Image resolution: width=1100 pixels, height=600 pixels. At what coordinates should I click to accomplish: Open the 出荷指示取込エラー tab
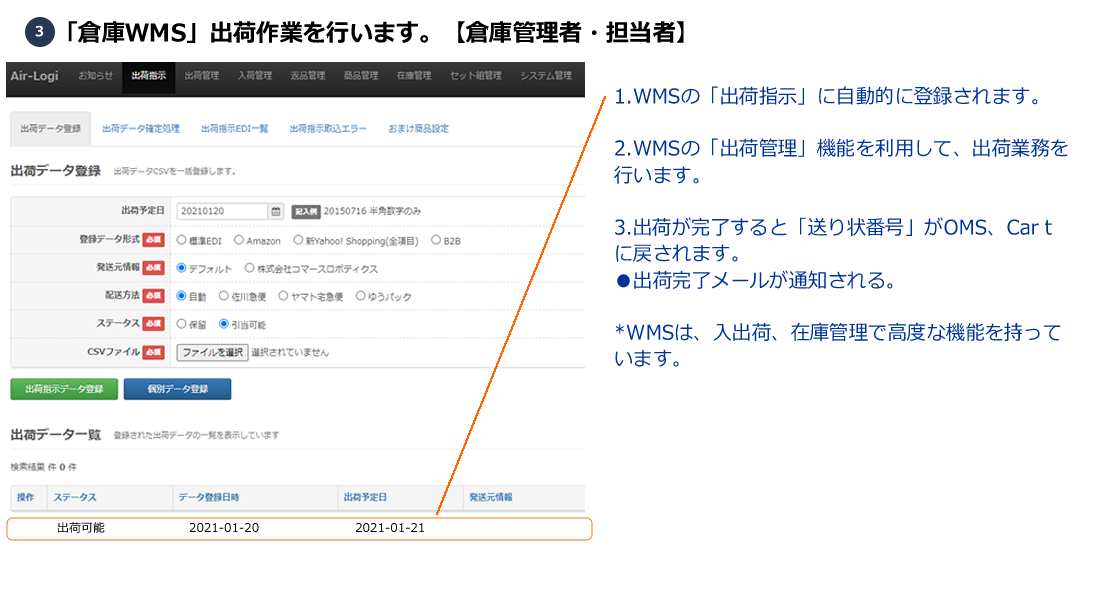click(x=328, y=129)
